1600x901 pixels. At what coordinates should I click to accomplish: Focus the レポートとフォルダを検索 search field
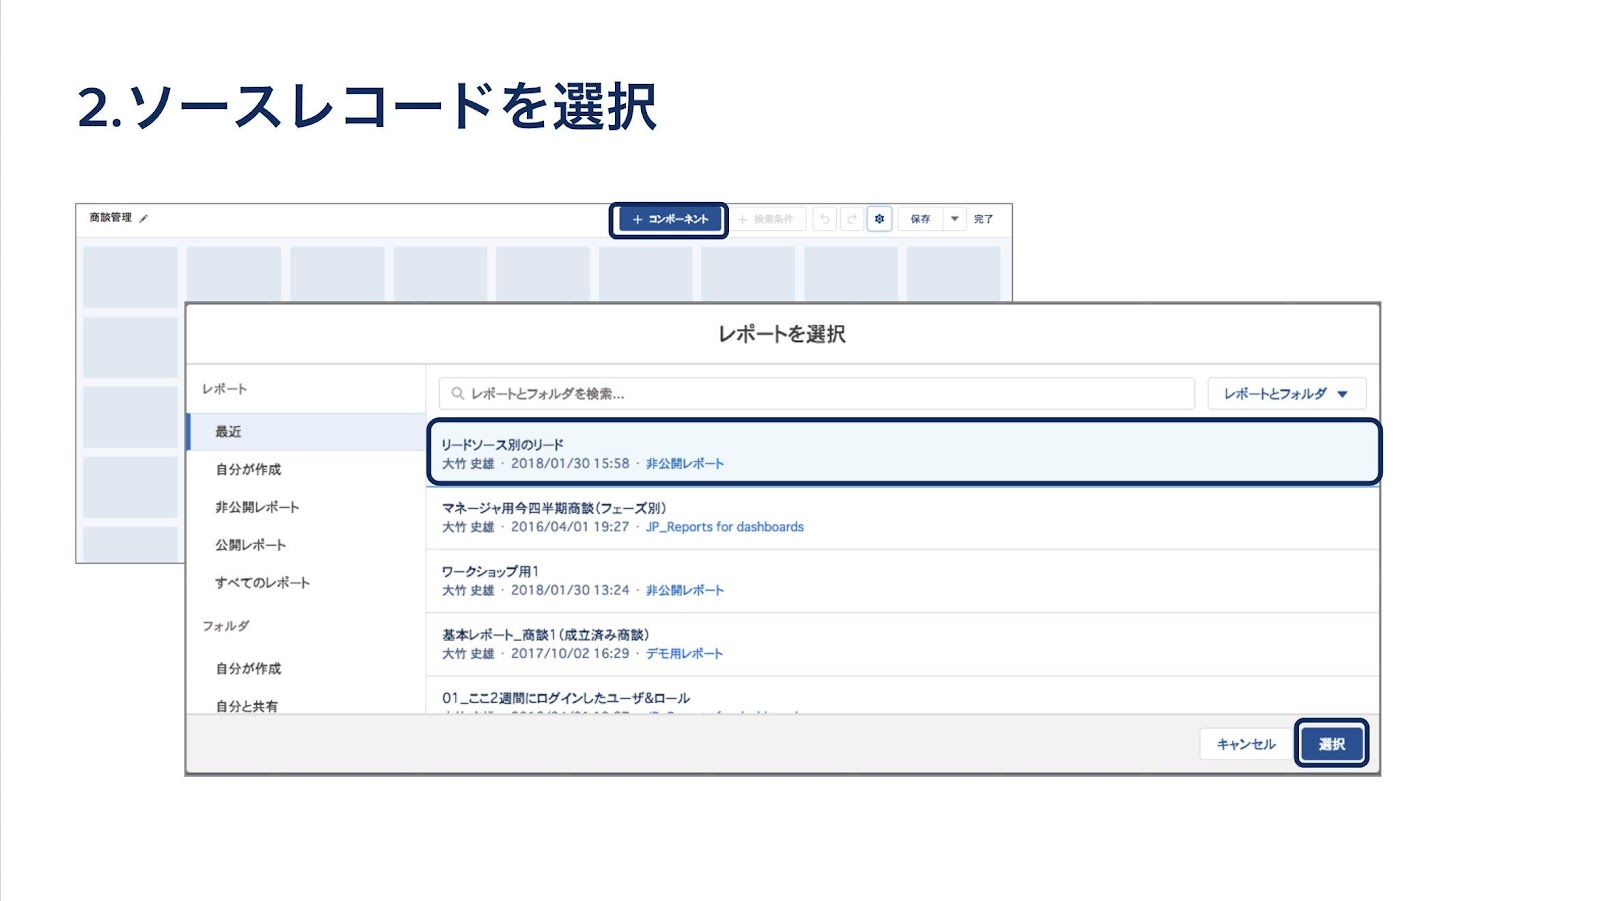click(x=817, y=394)
